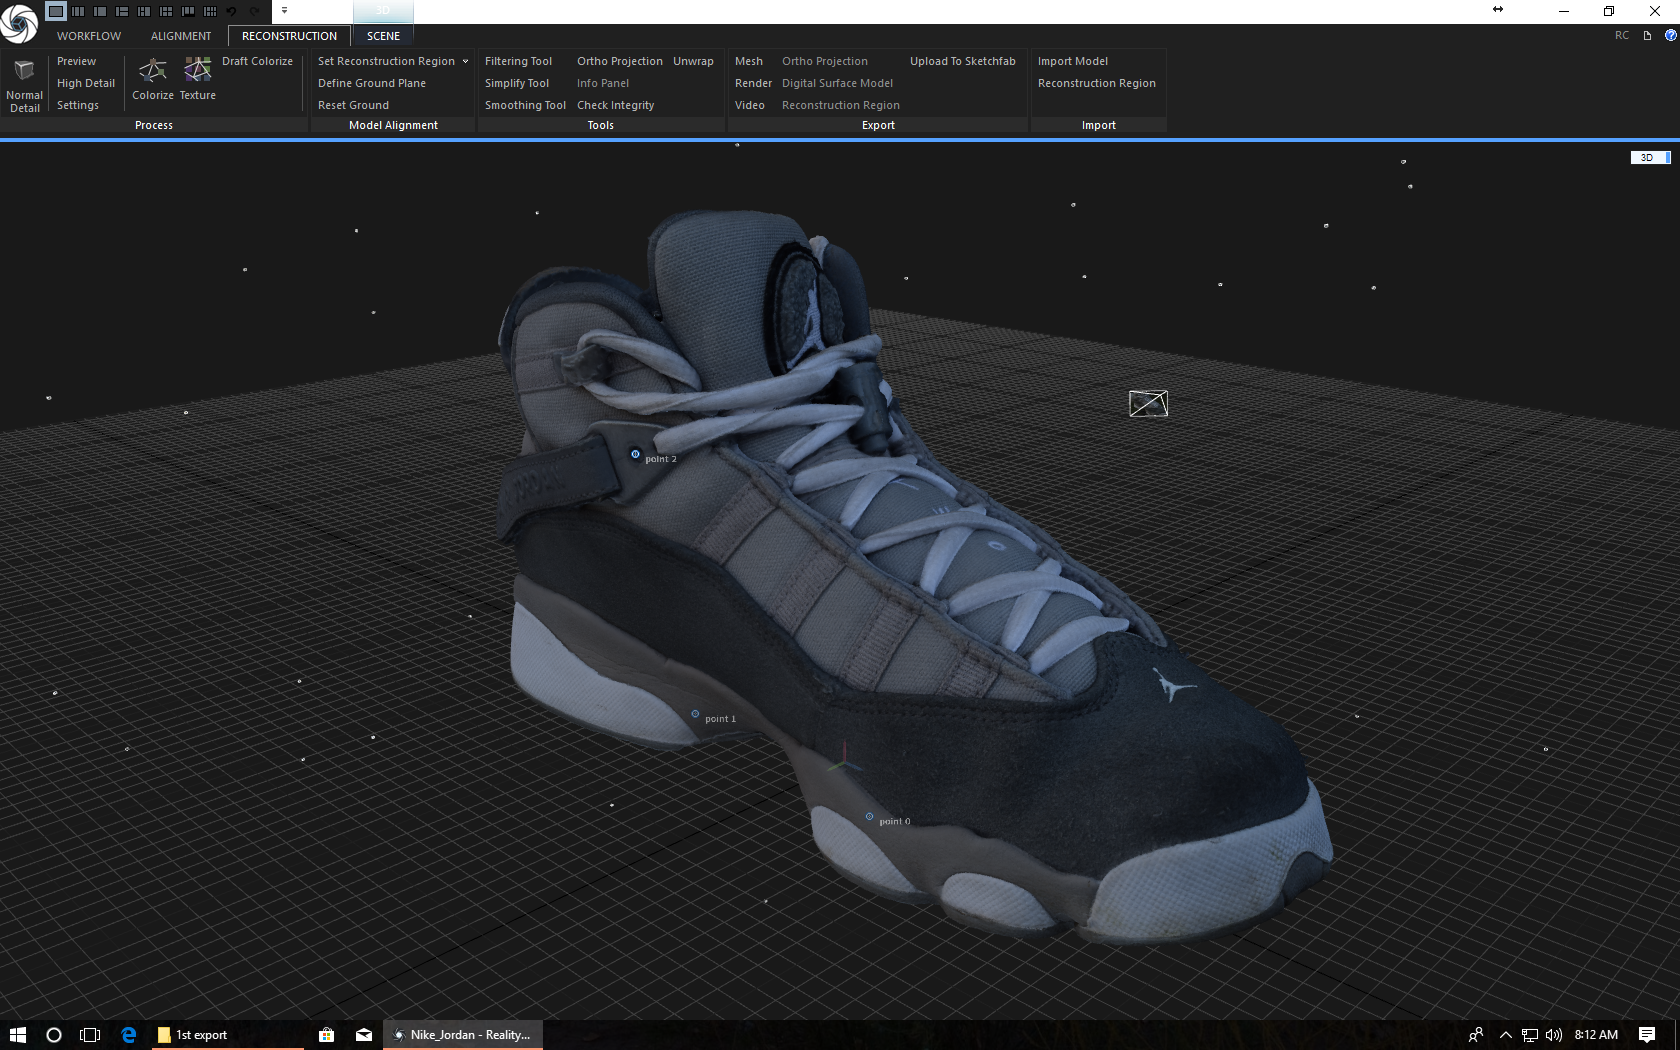Open Mail from the taskbar

(363, 1034)
